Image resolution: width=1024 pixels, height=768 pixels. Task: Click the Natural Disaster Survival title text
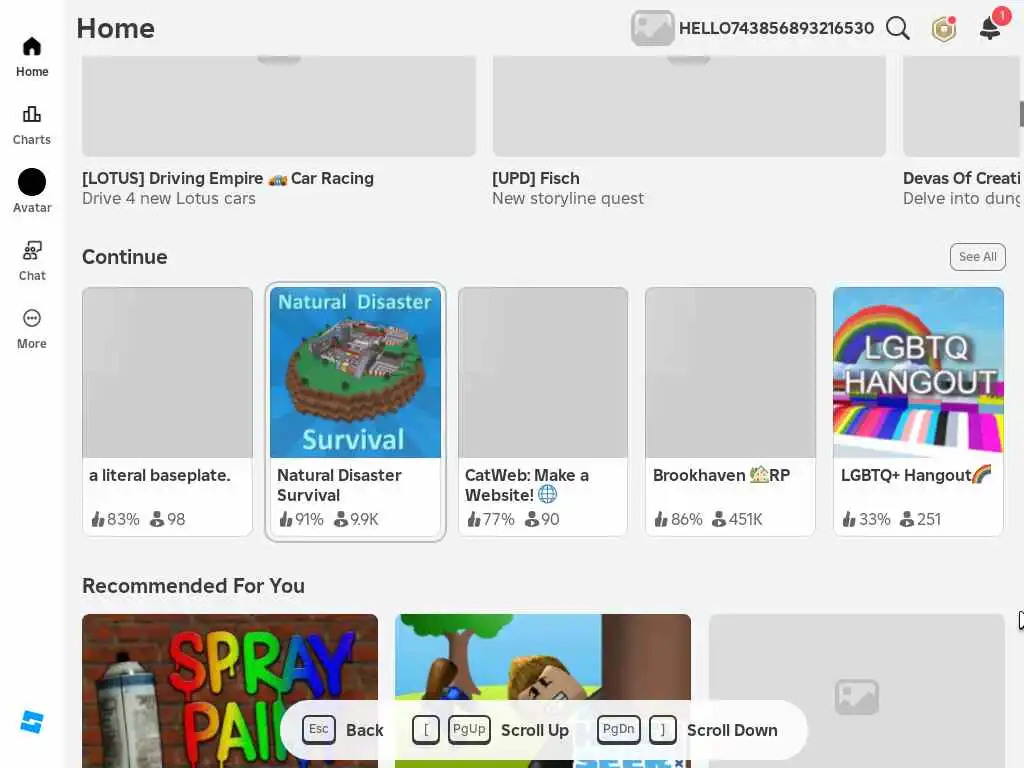point(339,485)
